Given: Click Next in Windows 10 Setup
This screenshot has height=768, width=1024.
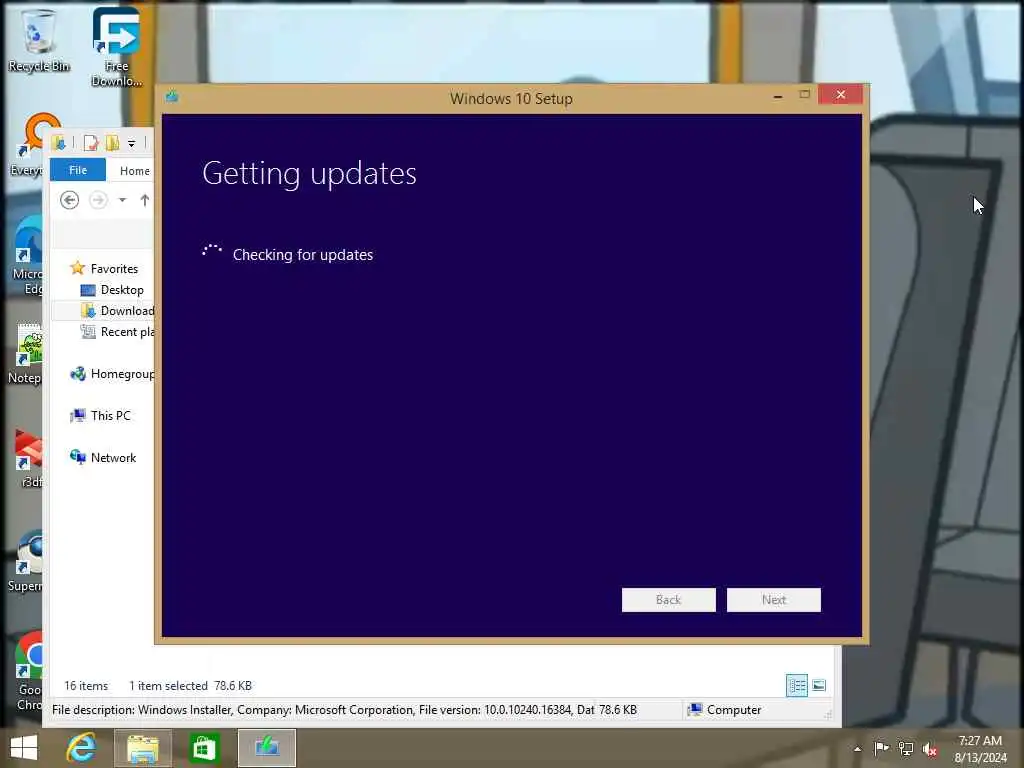Looking at the screenshot, I should 773,600.
